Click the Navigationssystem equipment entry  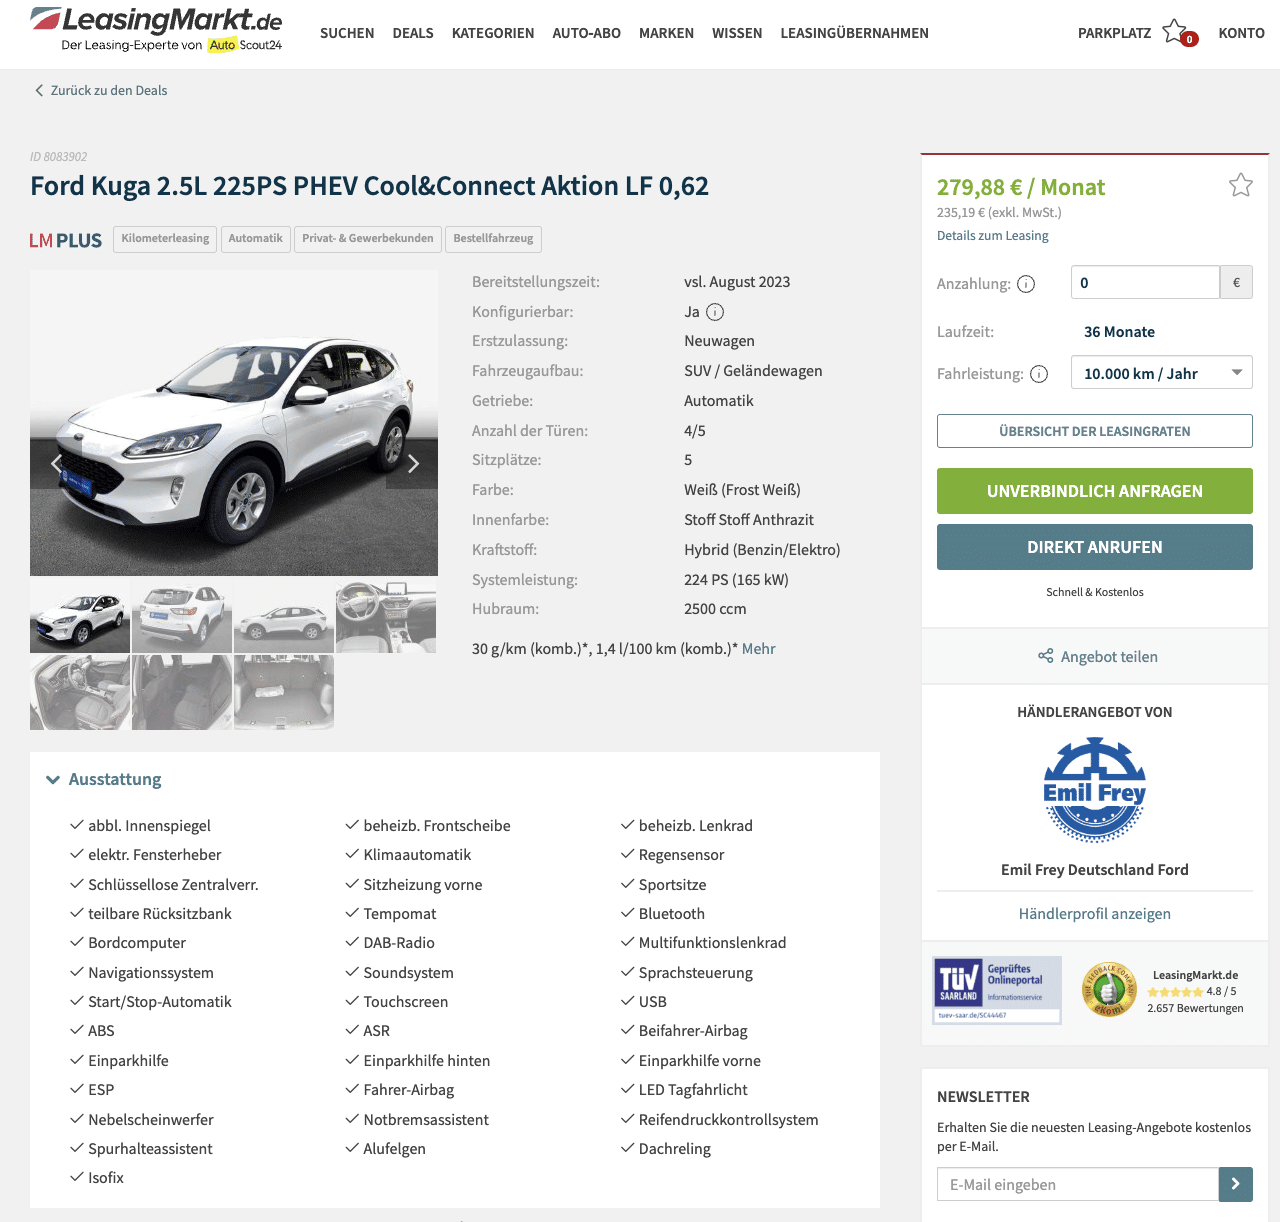[151, 973]
